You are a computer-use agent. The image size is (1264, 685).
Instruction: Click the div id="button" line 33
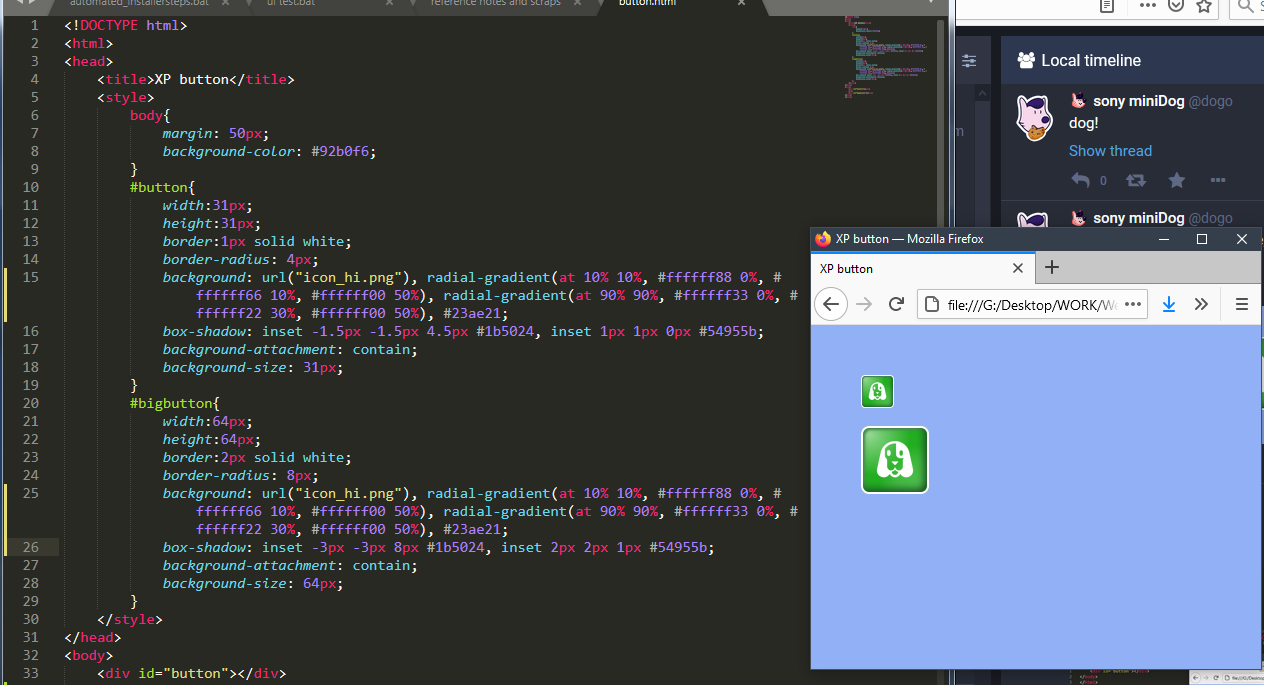tap(191, 673)
